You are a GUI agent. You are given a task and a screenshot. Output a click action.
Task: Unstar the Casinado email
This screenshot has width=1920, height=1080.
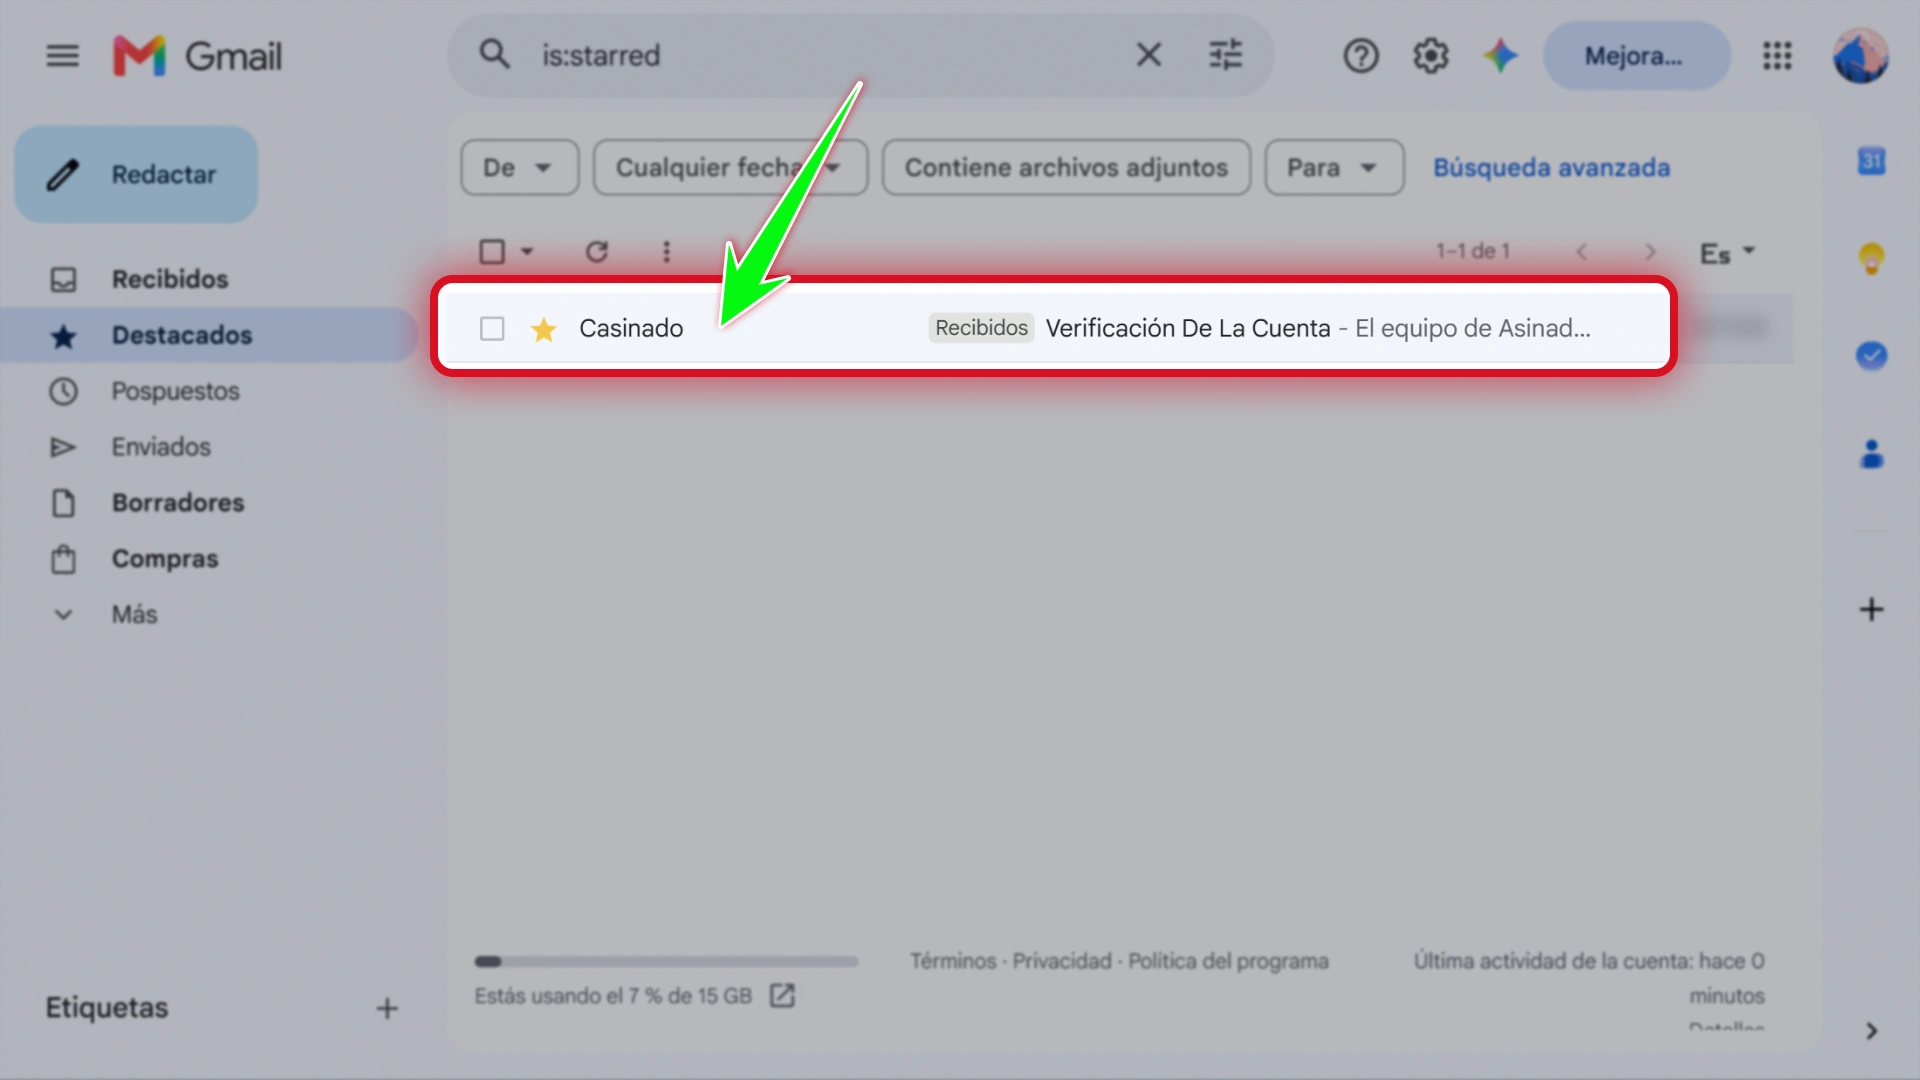point(543,329)
